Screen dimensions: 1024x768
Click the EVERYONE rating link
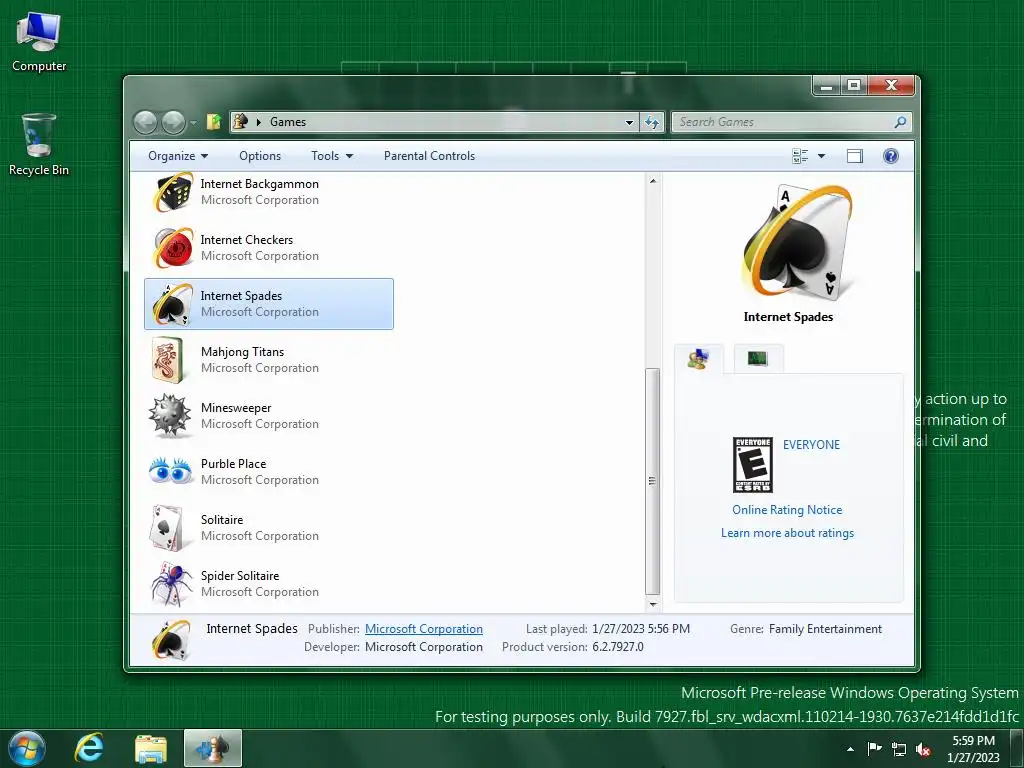pyautogui.click(x=811, y=445)
